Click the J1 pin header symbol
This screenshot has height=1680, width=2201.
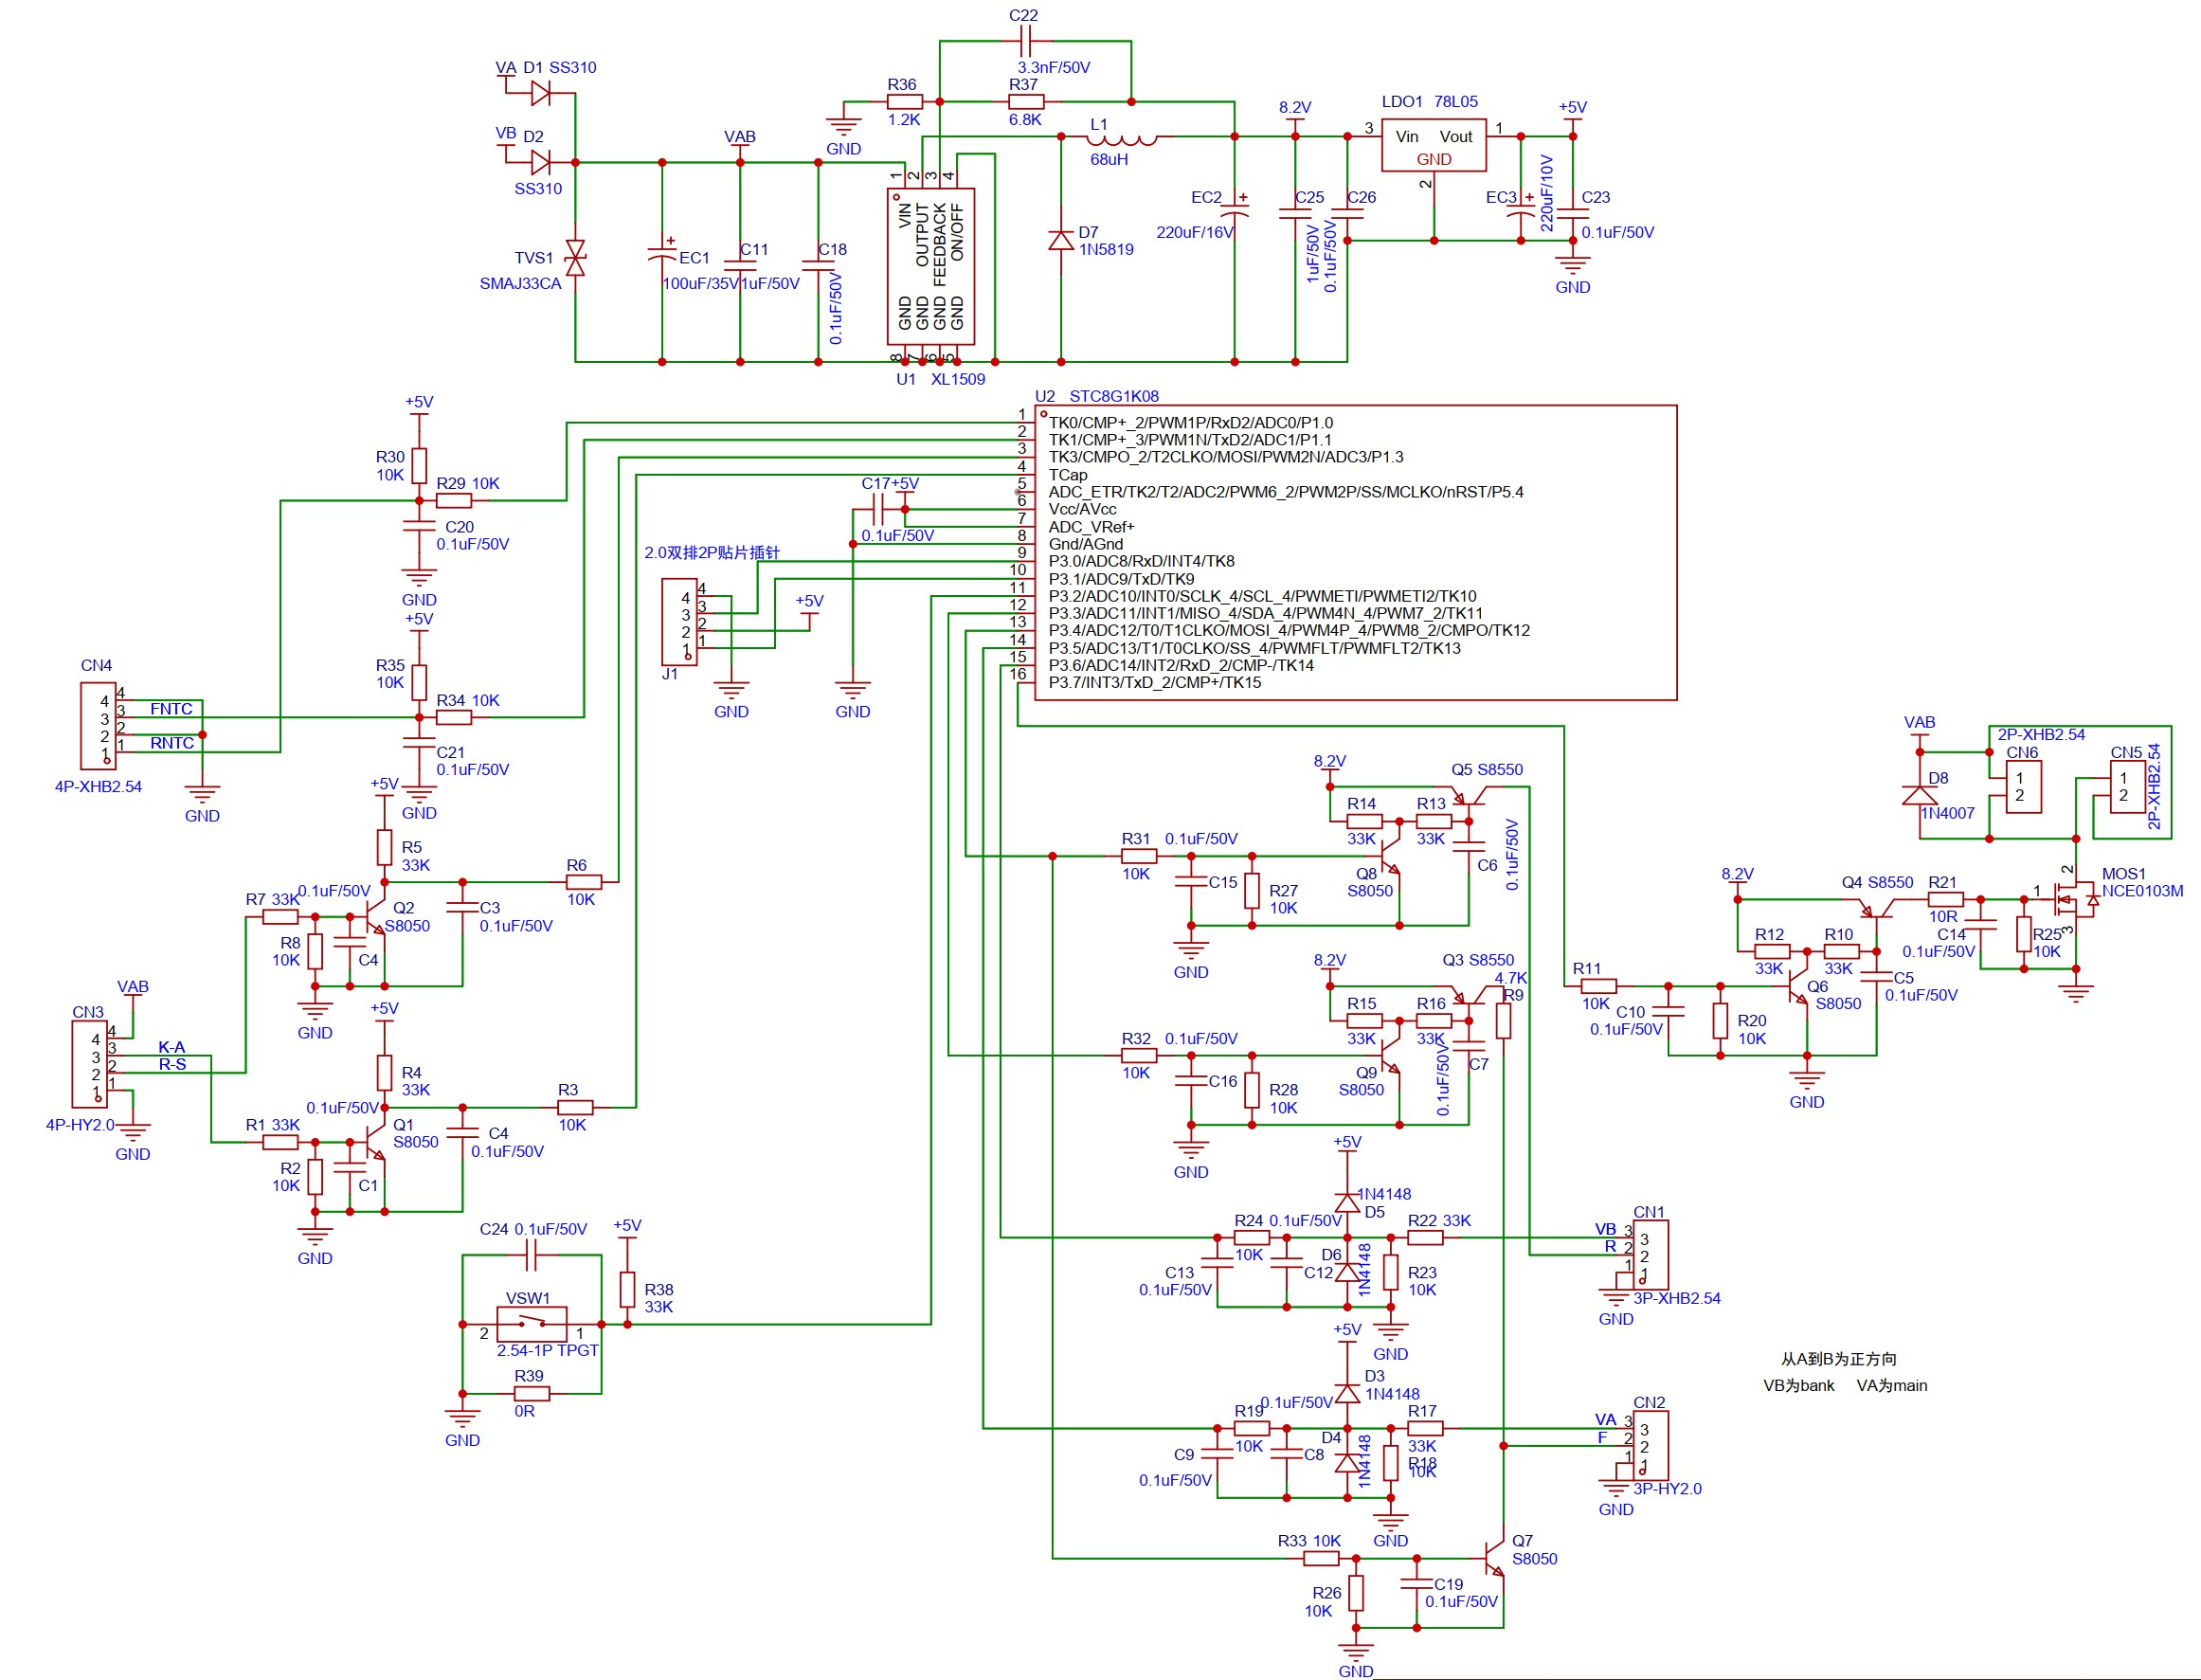(x=679, y=621)
